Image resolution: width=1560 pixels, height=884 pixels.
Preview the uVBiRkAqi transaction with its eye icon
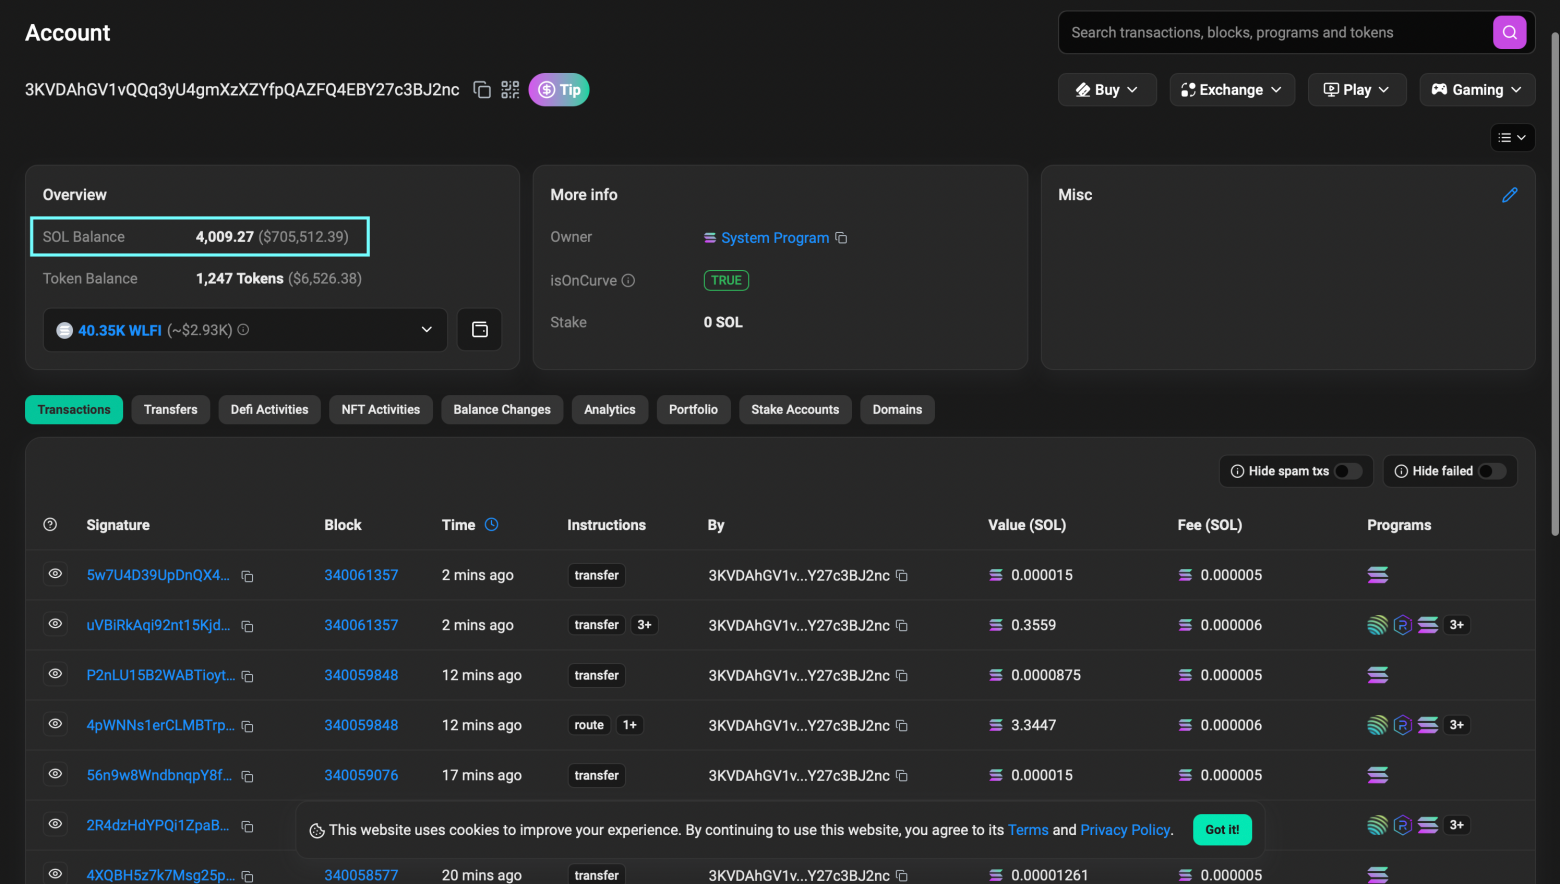point(55,625)
